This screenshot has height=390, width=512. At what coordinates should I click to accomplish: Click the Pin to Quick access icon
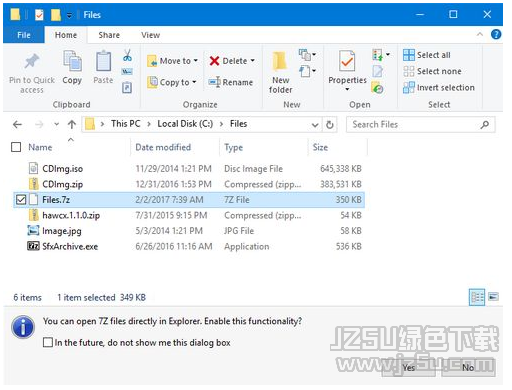coord(32,61)
